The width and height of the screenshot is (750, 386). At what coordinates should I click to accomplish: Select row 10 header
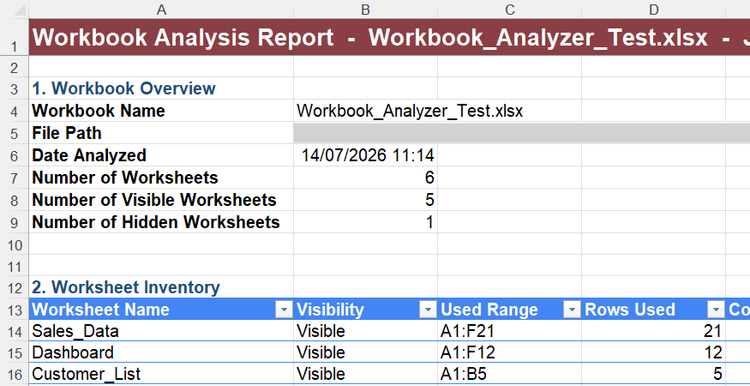point(14,245)
